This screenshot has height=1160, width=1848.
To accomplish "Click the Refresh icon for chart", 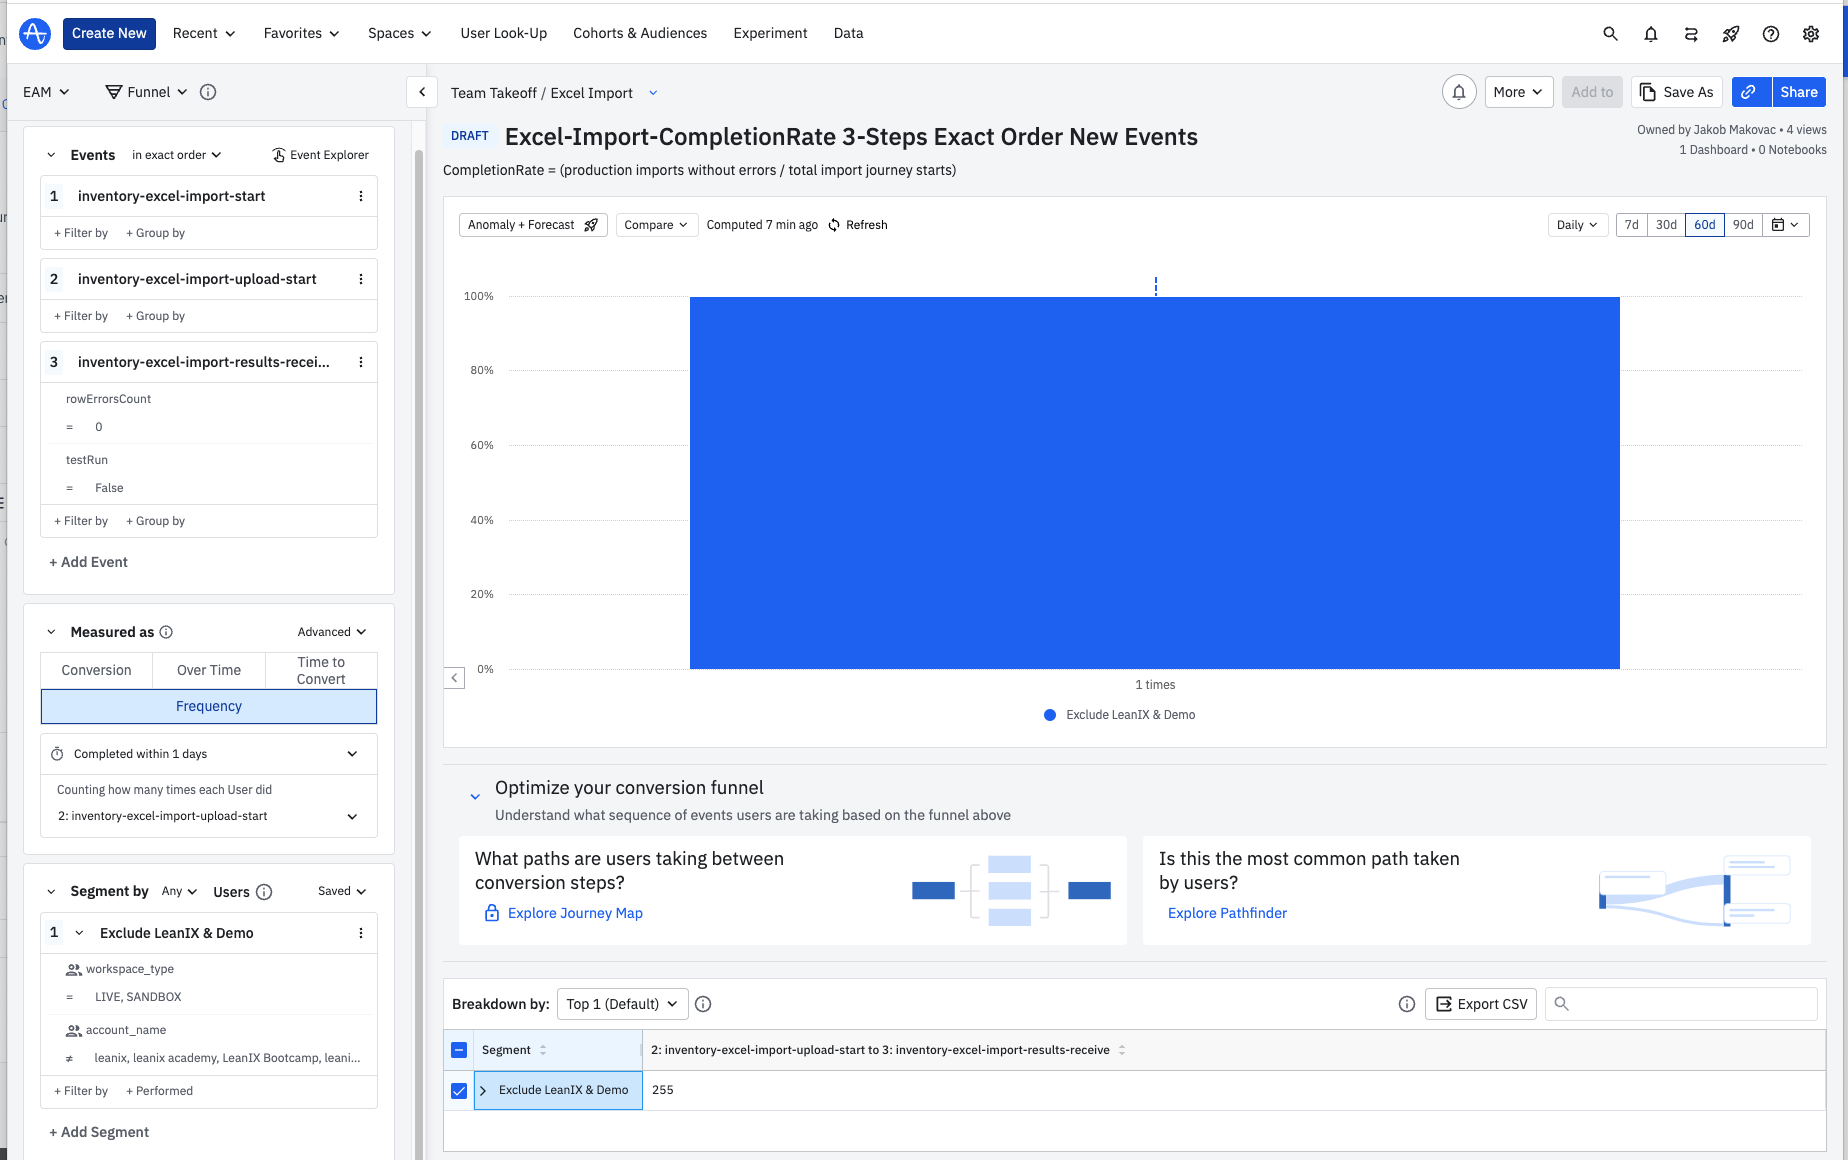I will click(x=834, y=225).
